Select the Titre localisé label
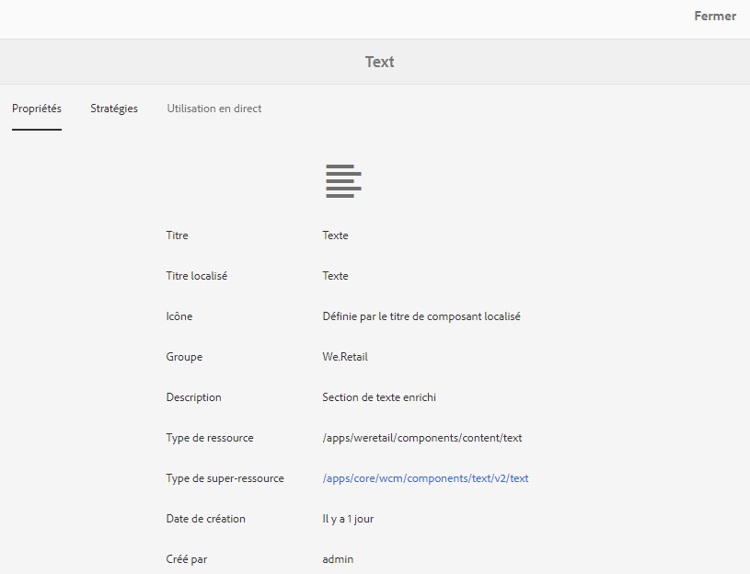The image size is (750, 574). [x=197, y=276]
